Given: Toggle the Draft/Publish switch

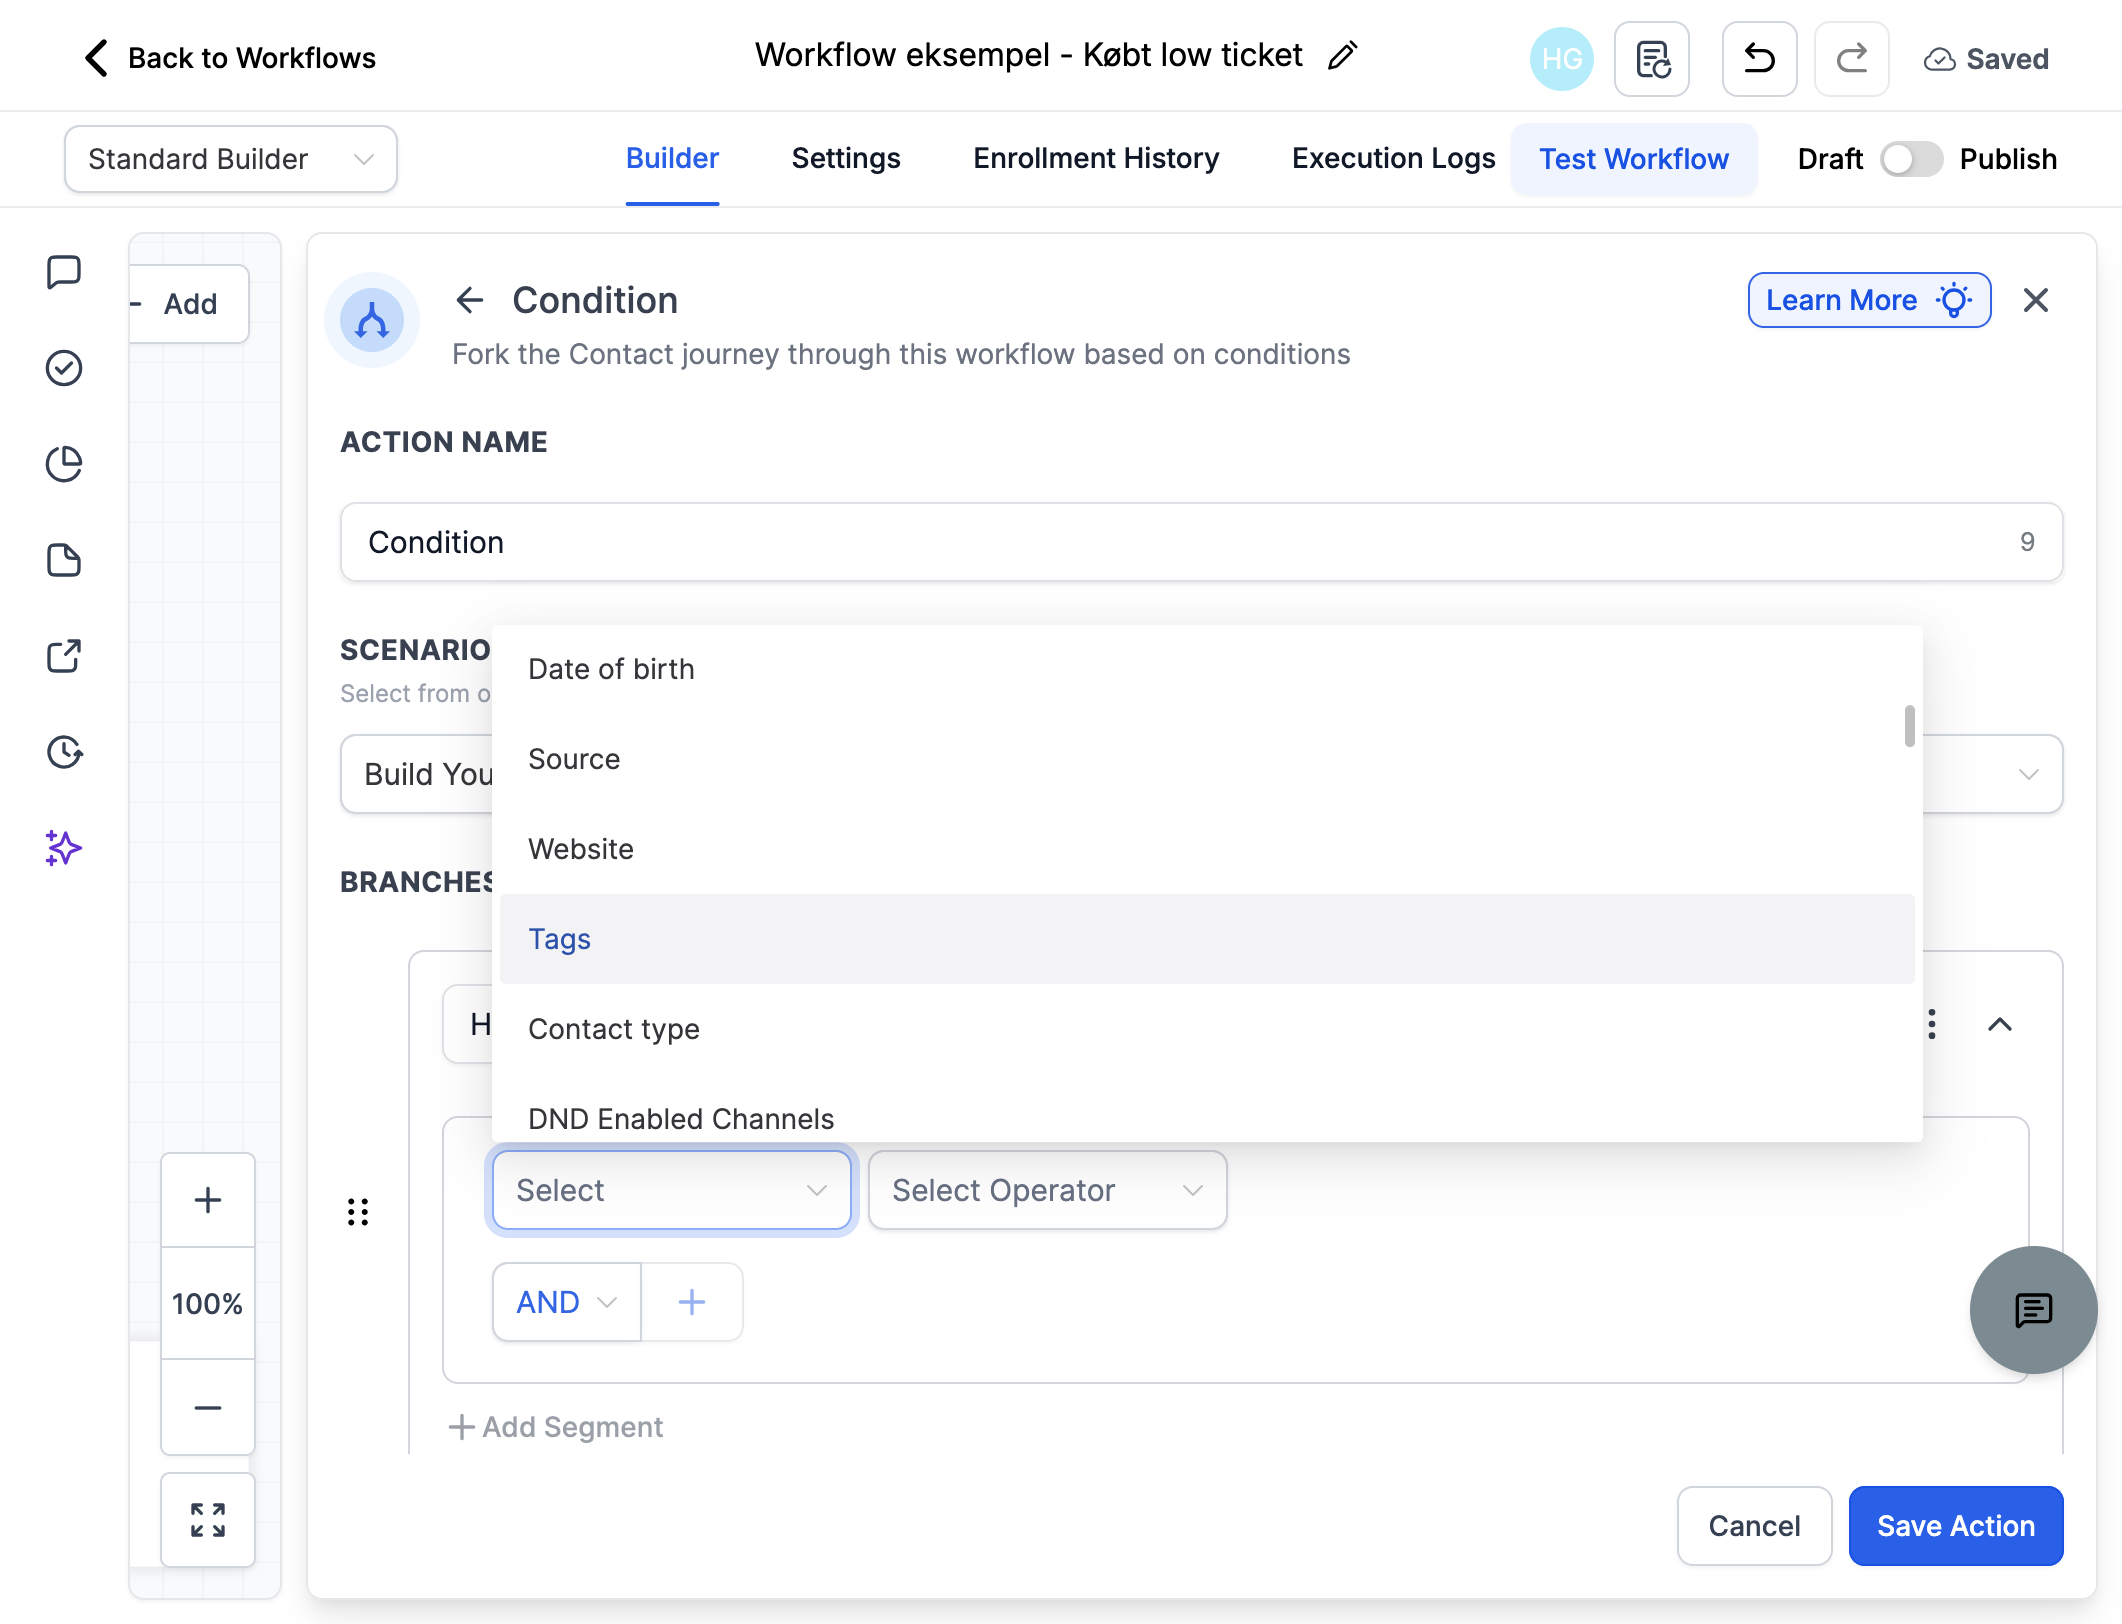Looking at the screenshot, I should point(1911,159).
